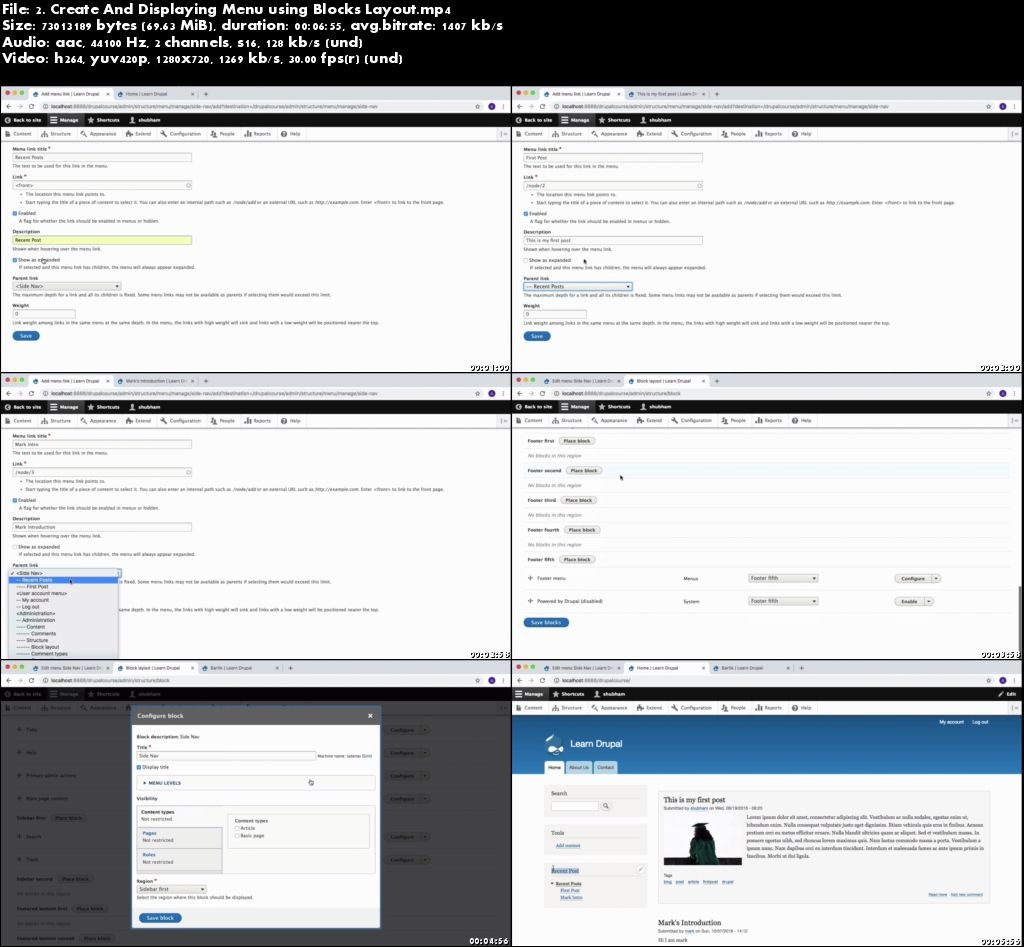Select the Home tab on the Learn Drupal homepage
This screenshot has height=947, width=1024.
click(554, 767)
